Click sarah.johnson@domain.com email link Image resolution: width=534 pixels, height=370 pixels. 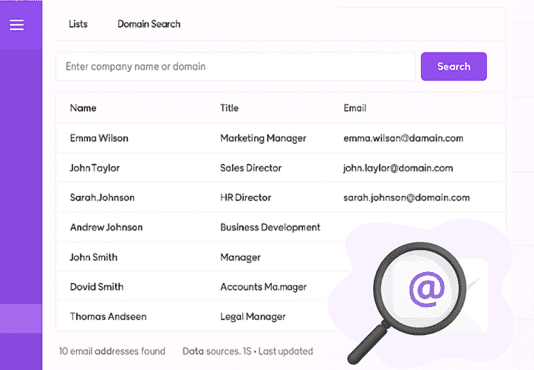406,198
